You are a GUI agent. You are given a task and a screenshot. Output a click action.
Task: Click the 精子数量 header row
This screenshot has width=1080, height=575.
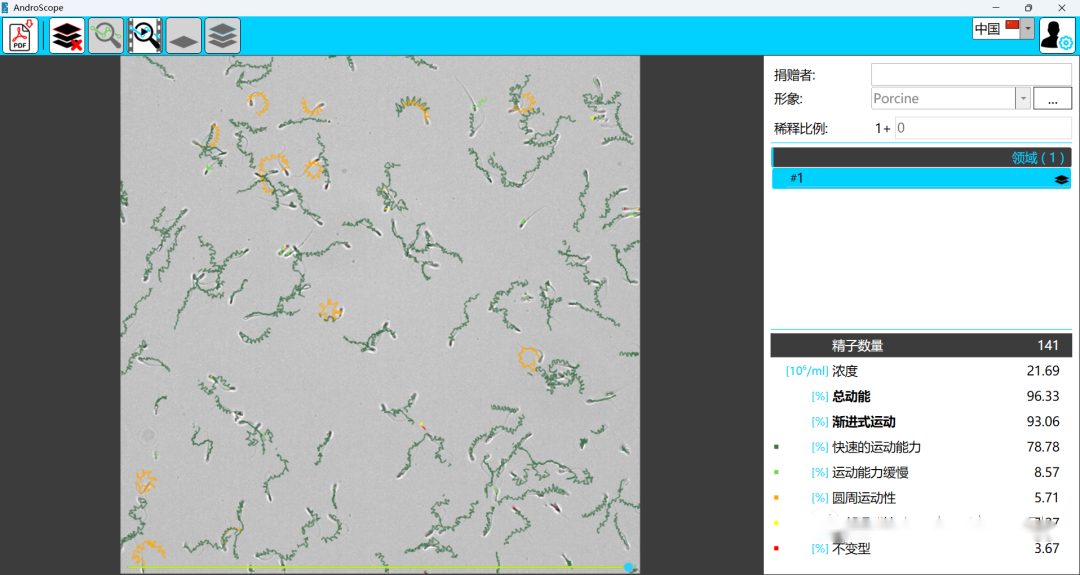pyautogui.click(x=922, y=346)
